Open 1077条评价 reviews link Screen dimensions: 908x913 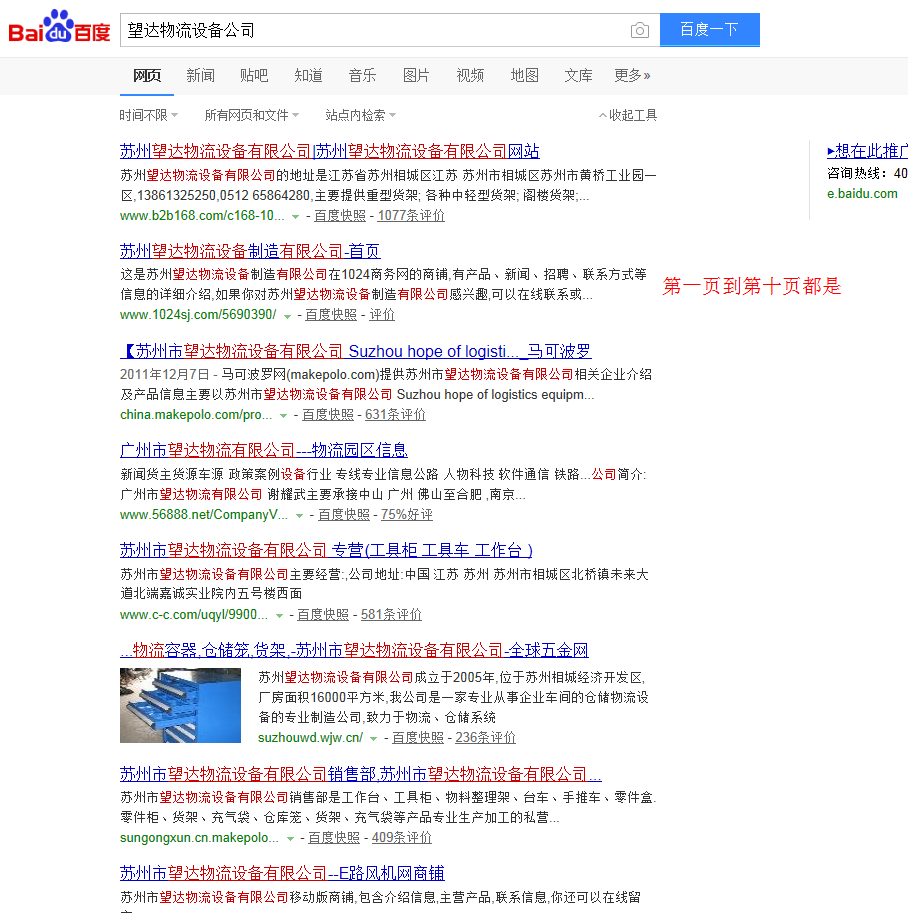pos(411,215)
